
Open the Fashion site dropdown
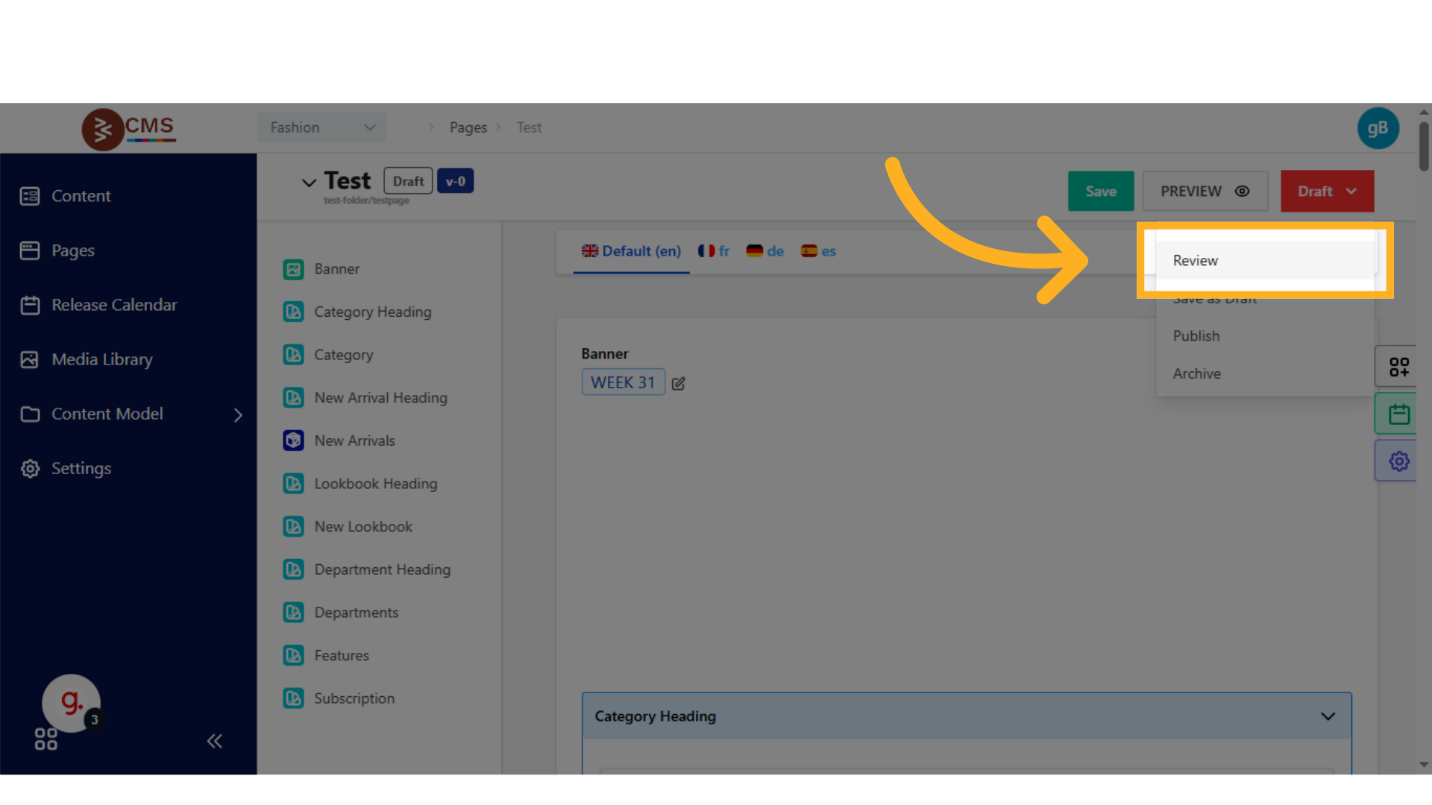click(x=322, y=128)
